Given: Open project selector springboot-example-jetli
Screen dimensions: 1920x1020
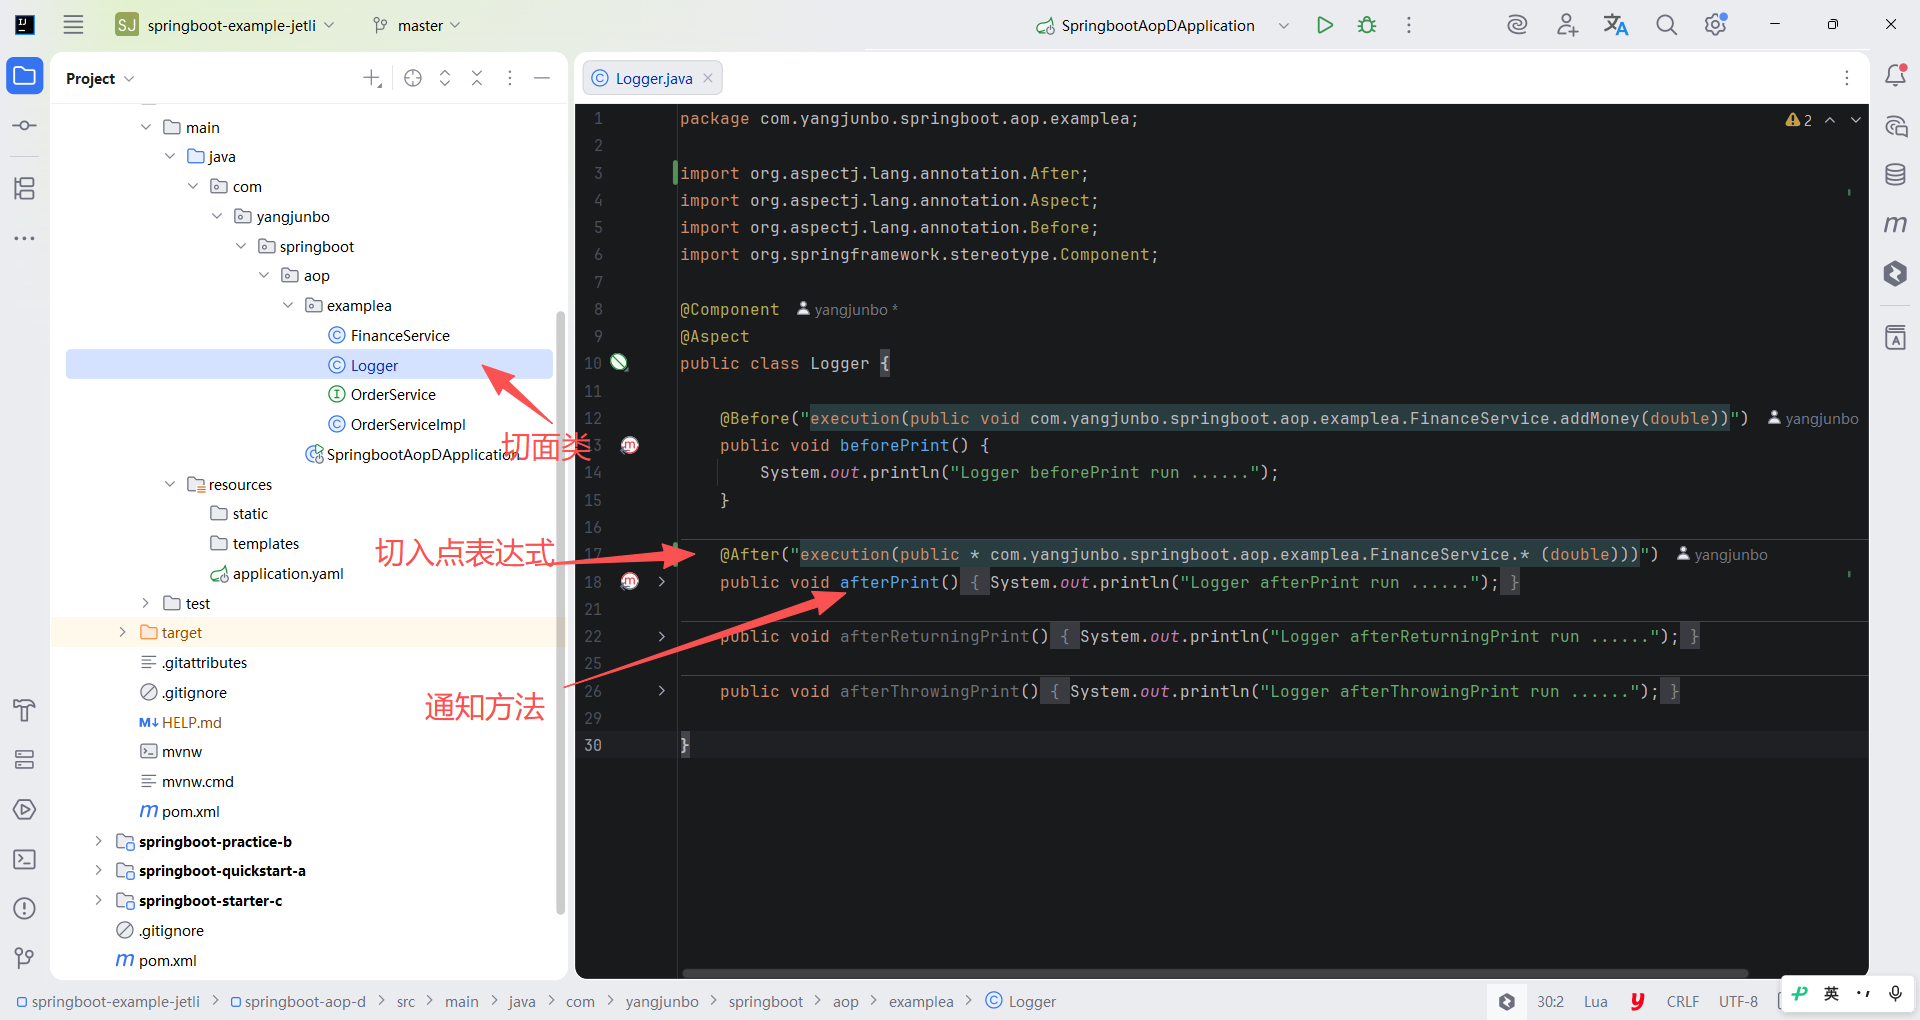Looking at the screenshot, I should tap(225, 25).
